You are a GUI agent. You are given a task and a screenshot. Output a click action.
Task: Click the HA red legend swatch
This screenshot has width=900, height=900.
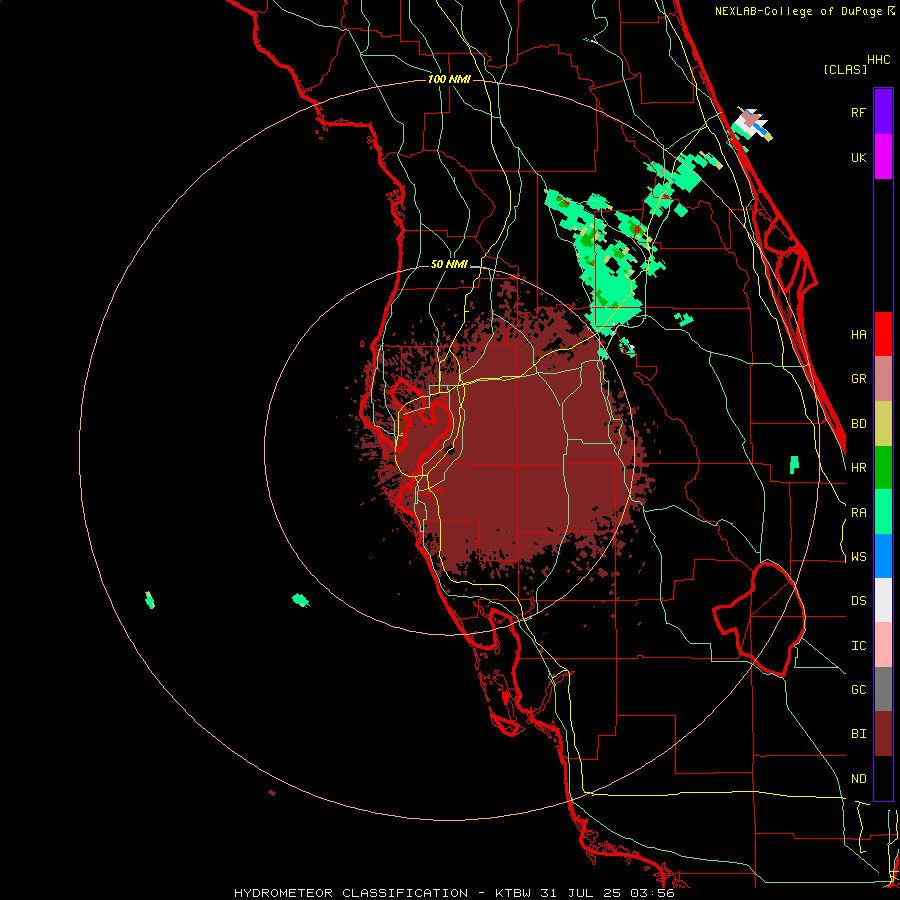pyautogui.click(x=883, y=334)
